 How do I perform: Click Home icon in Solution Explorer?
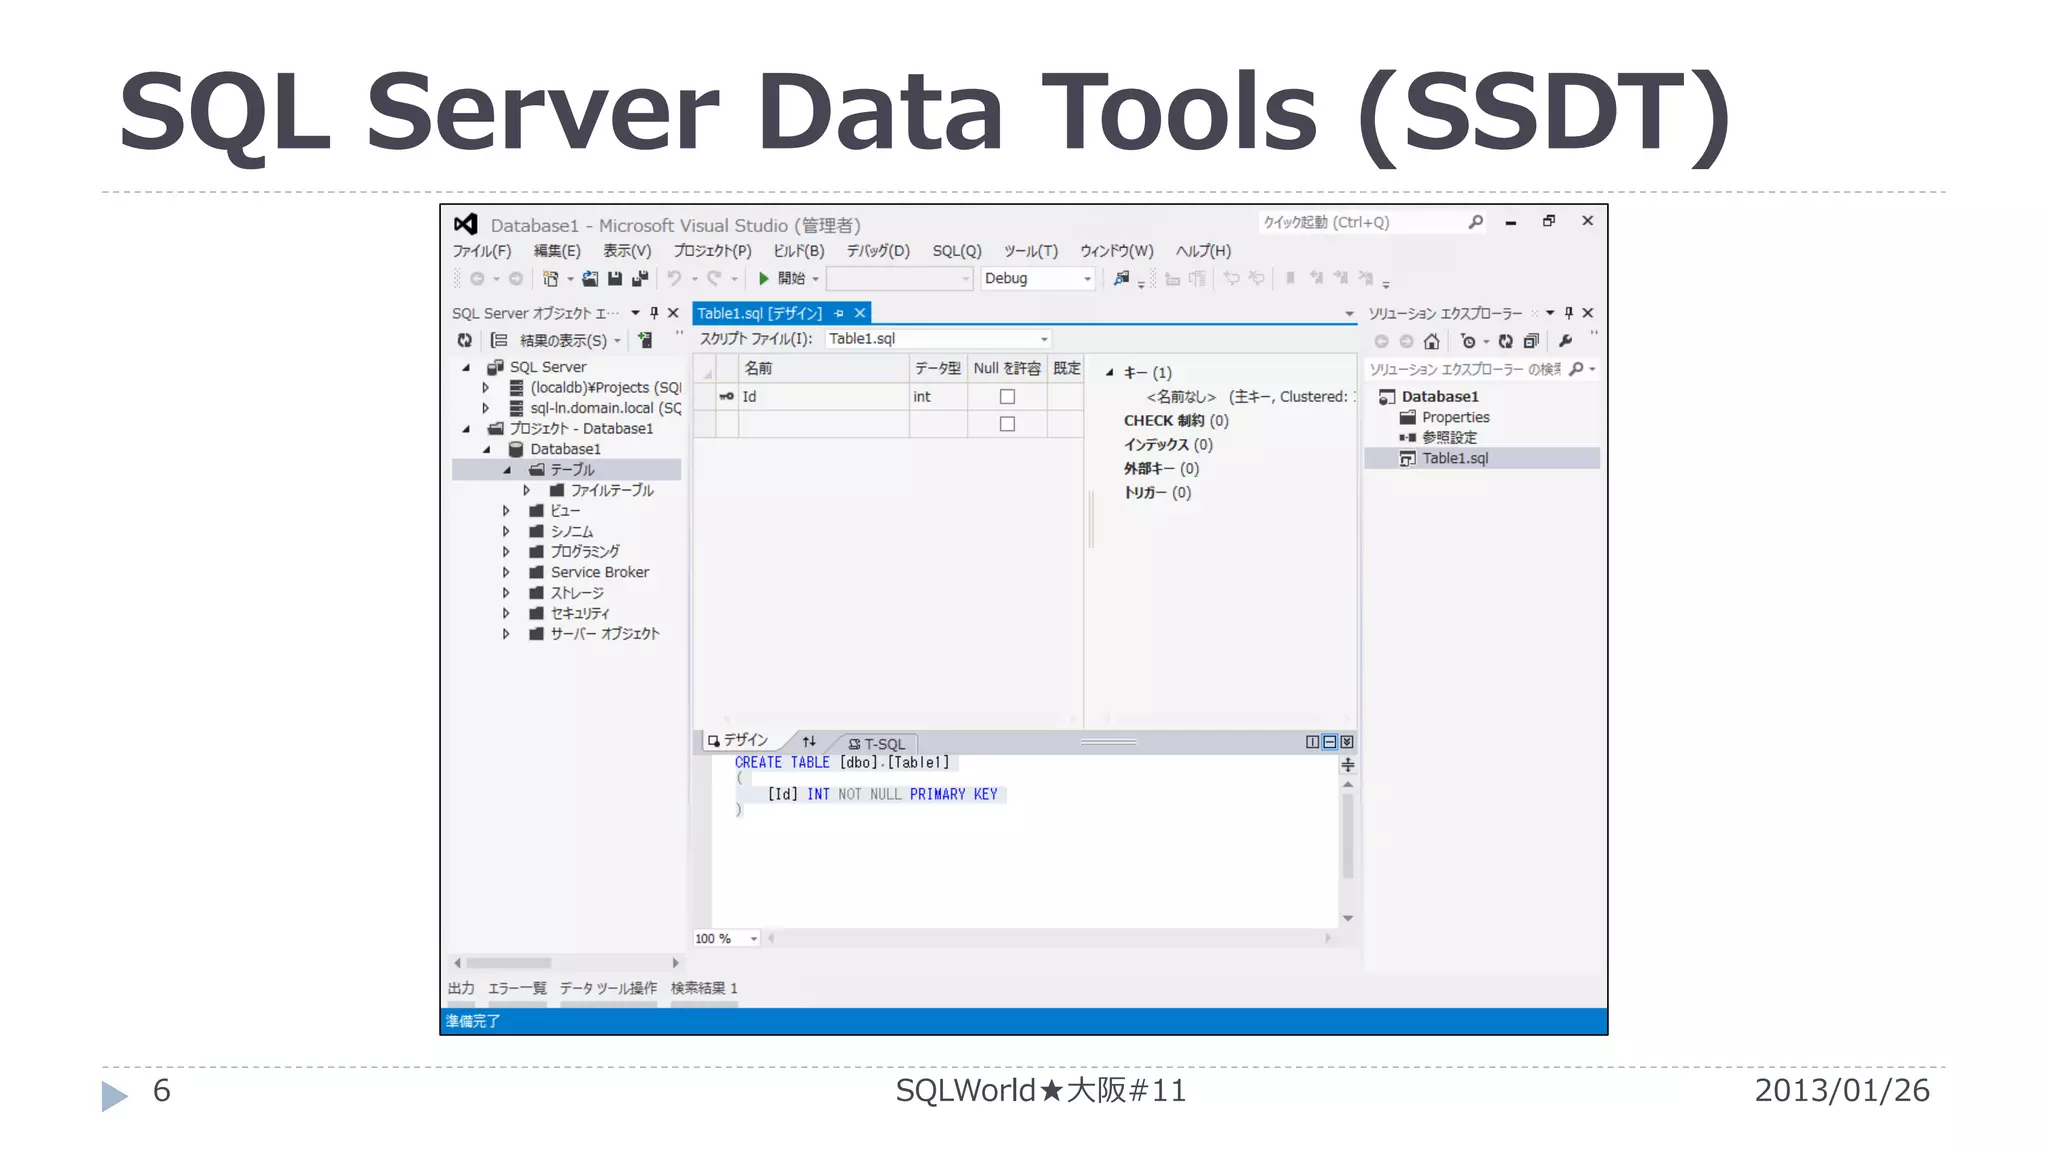pyautogui.click(x=1432, y=342)
